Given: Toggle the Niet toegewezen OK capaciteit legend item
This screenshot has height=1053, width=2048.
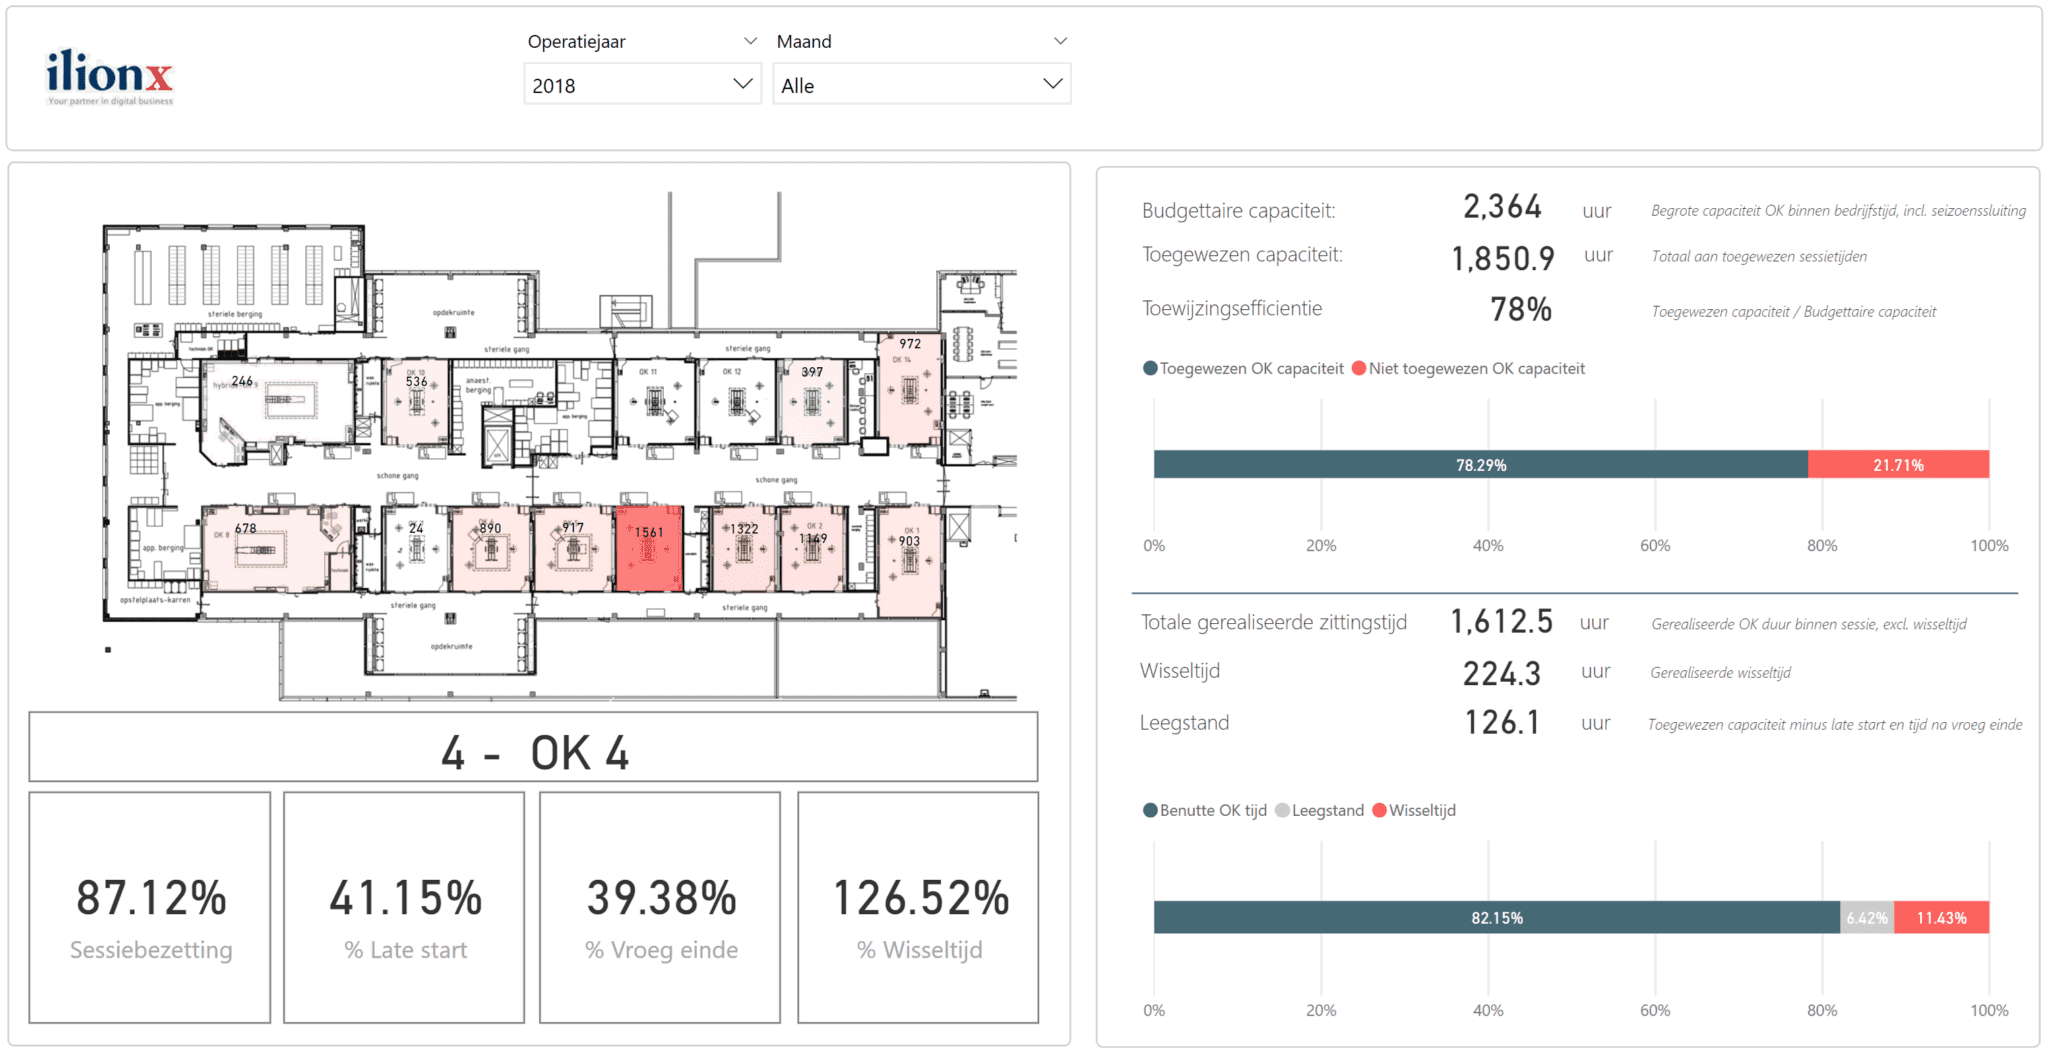Looking at the screenshot, I should click(1470, 368).
